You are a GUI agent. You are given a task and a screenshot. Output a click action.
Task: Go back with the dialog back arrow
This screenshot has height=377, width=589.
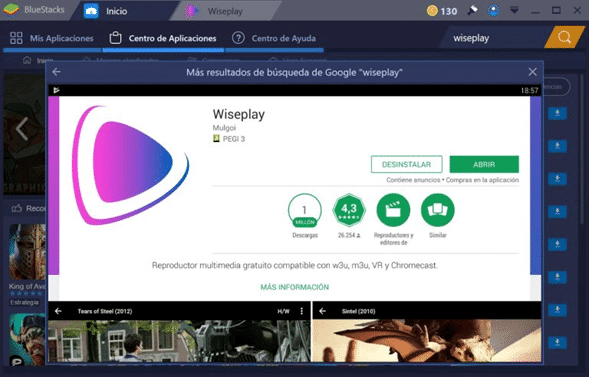coord(56,72)
